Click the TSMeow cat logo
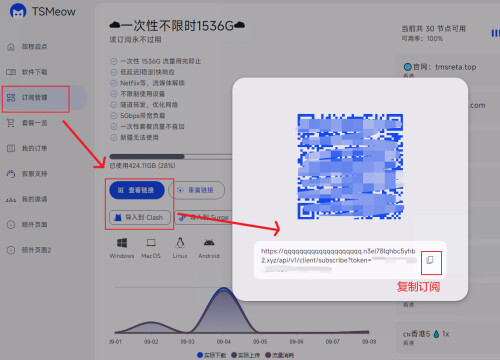Image resolution: width=500 pixels, height=360 pixels. tap(18, 11)
